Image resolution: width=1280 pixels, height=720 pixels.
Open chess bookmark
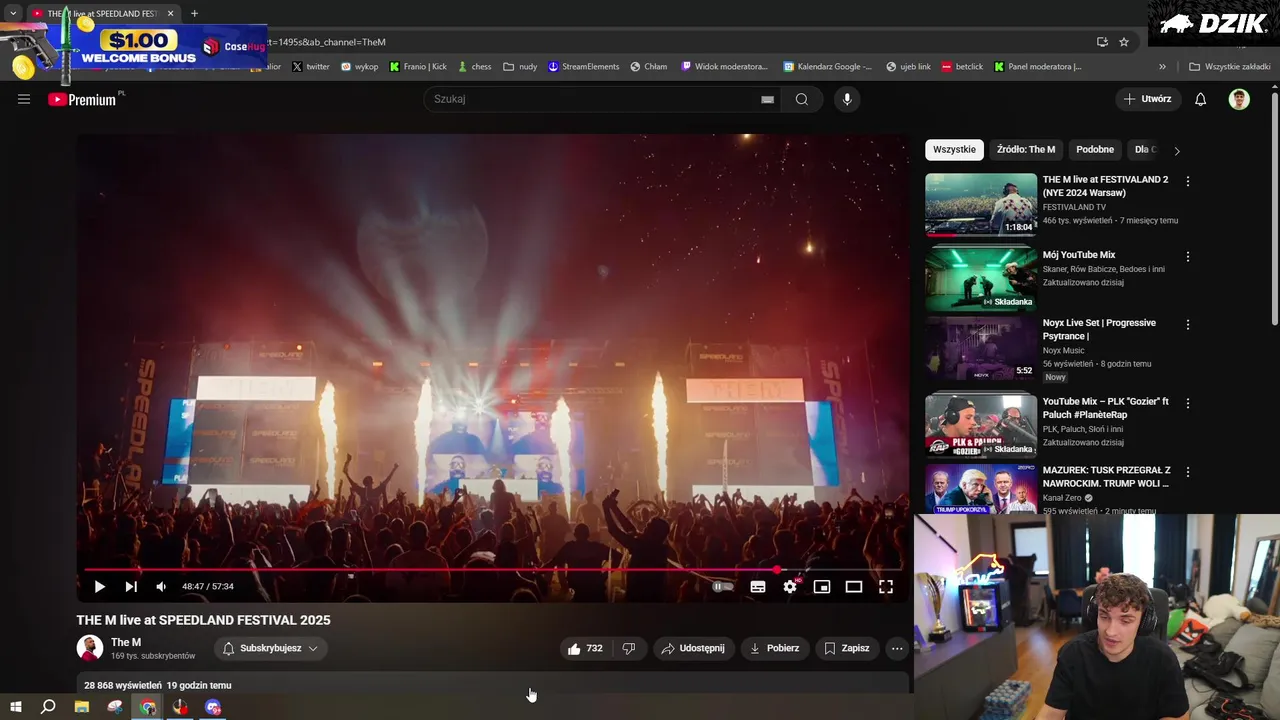point(475,67)
